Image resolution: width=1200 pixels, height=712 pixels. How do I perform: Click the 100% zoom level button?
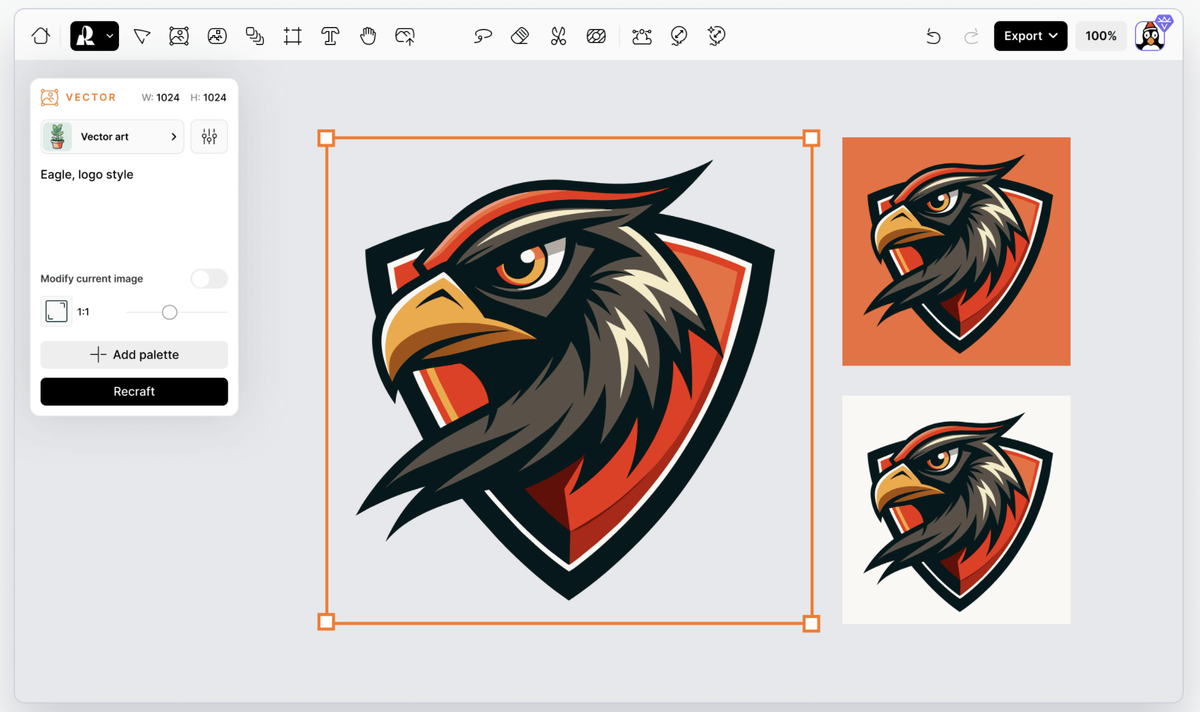pyautogui.click(x=1101, y=36)
